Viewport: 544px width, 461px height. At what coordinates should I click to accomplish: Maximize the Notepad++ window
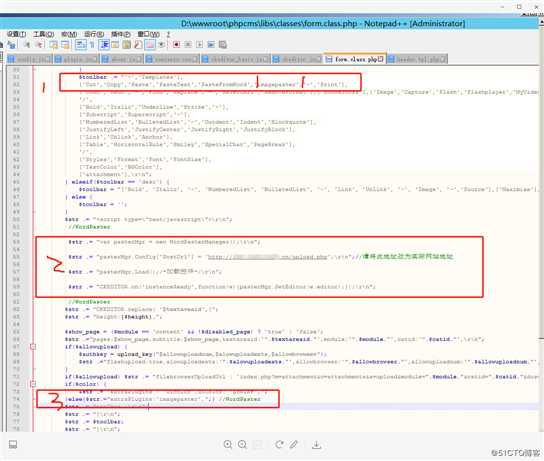pos(519,7)
